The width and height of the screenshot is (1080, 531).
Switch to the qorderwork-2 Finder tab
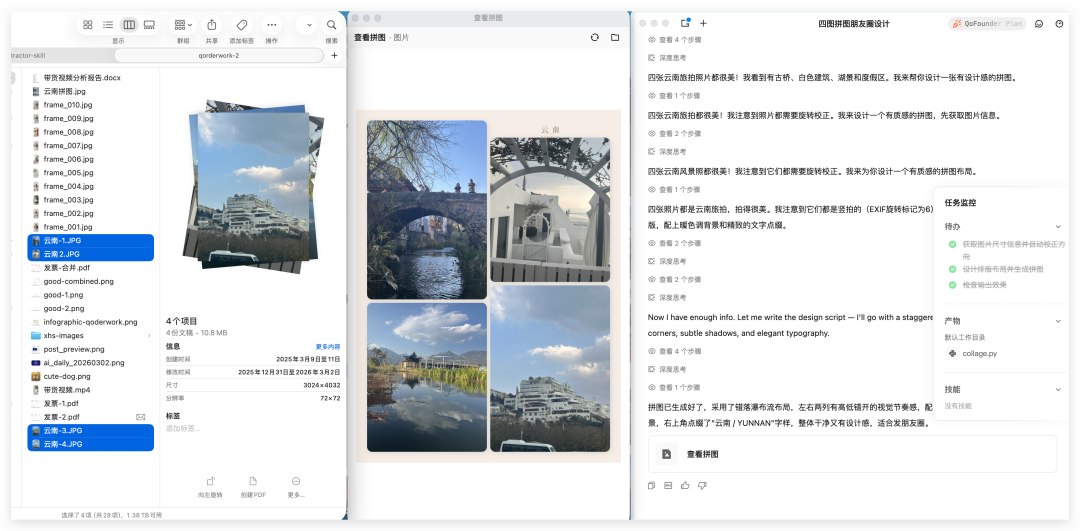pos(218,55)
